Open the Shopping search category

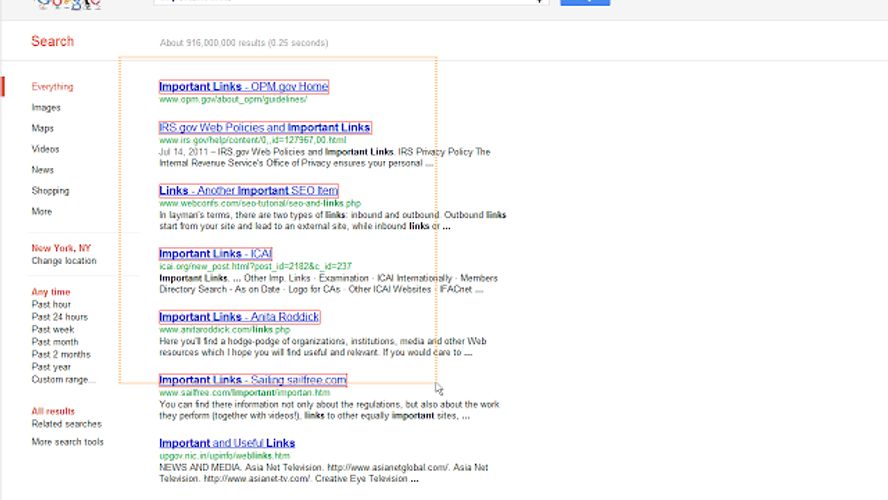click(x=50, y=191)
